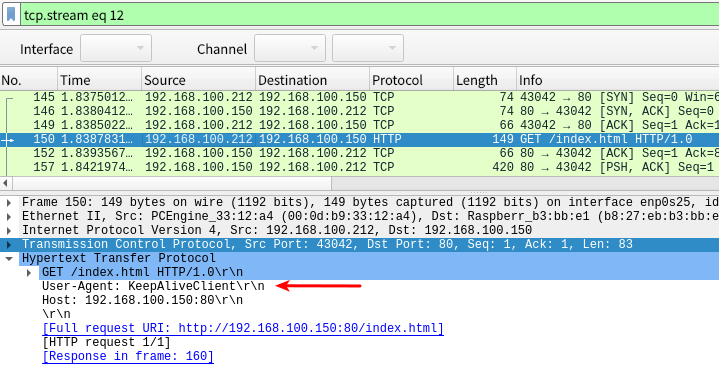Open the Interface dropdown
The image size is (719, 383).
pyautogui.click(x=116, y=48)
